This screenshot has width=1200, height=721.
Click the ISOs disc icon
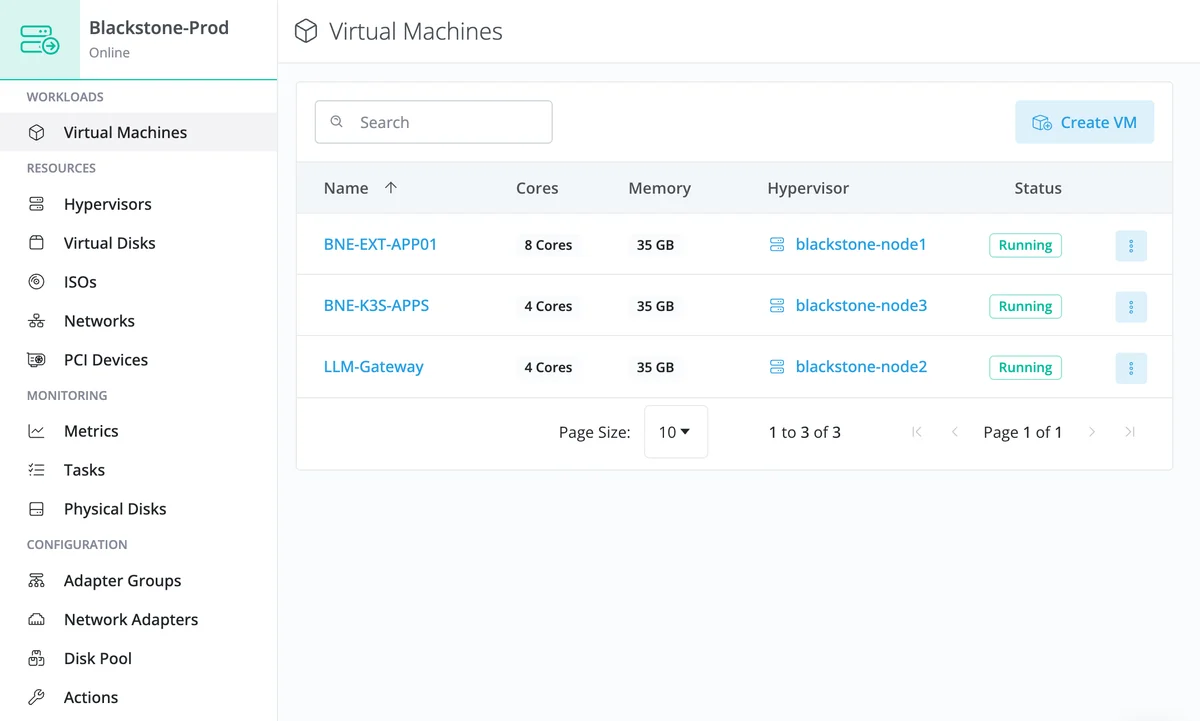click(36, 282)
